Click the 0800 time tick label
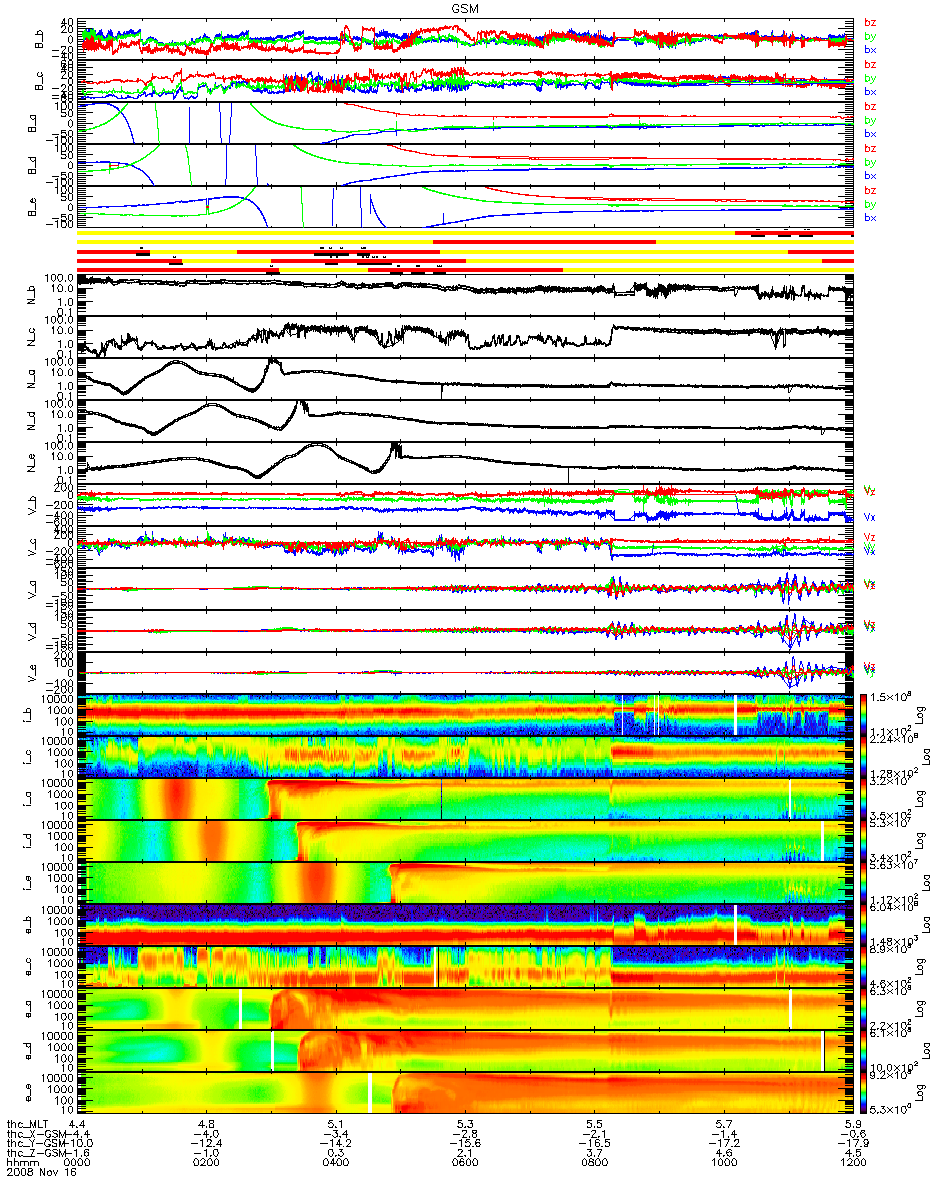The height and width of the screenshot is (1200, 930). 594,1163
